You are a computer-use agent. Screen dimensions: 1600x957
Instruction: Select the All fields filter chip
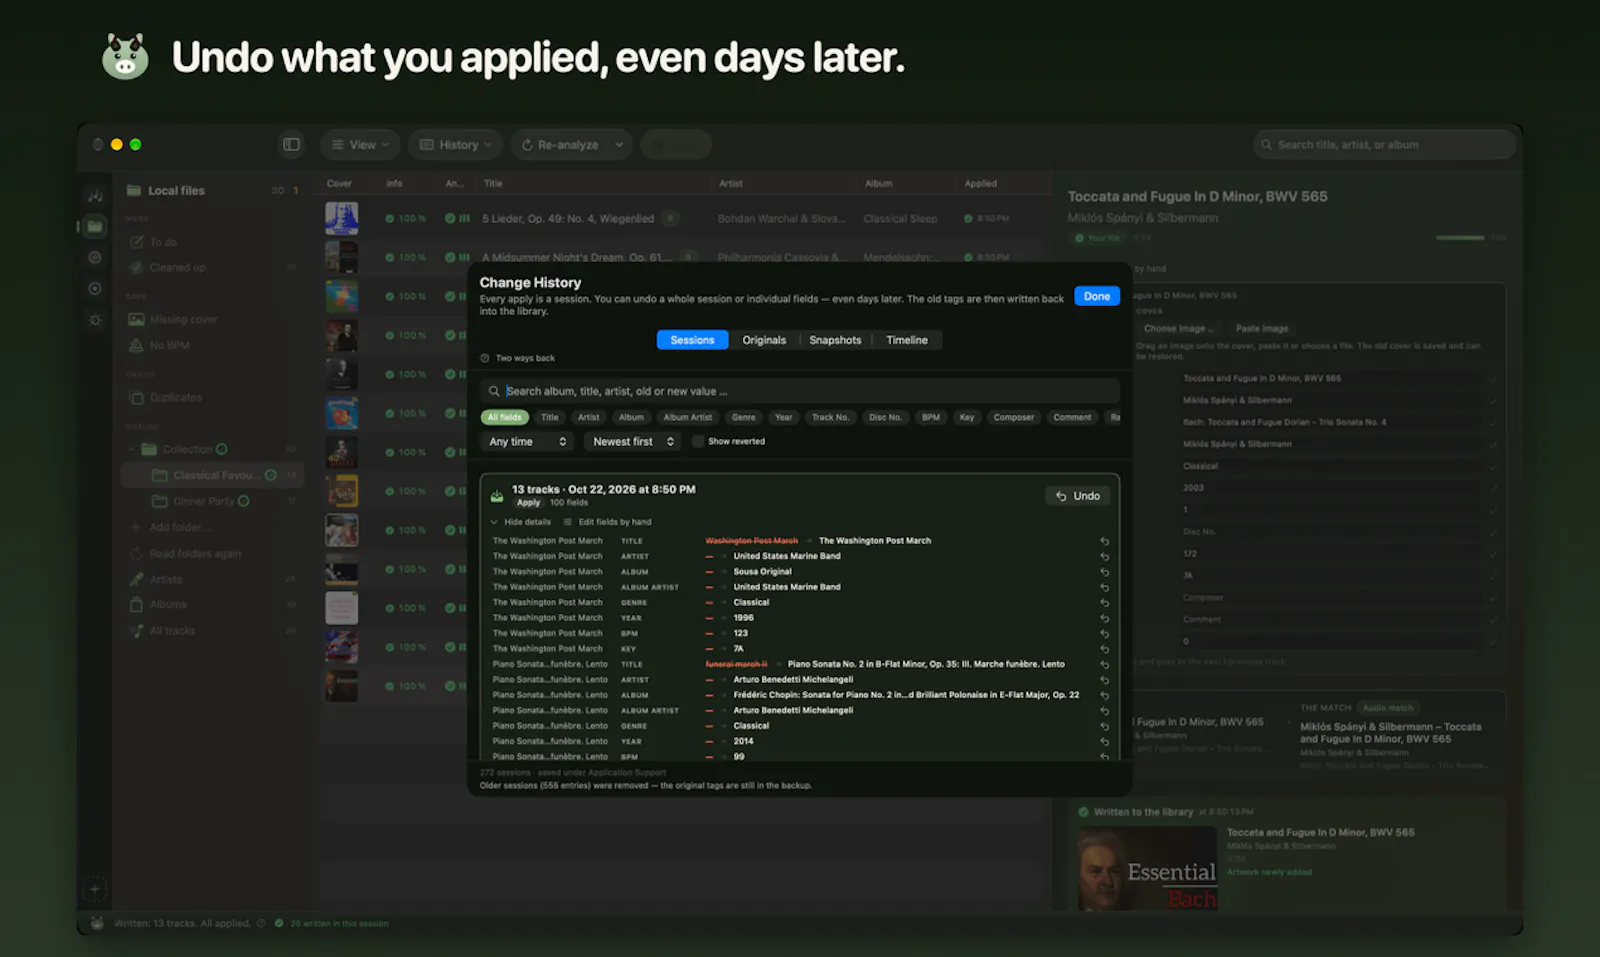(505, 417)
